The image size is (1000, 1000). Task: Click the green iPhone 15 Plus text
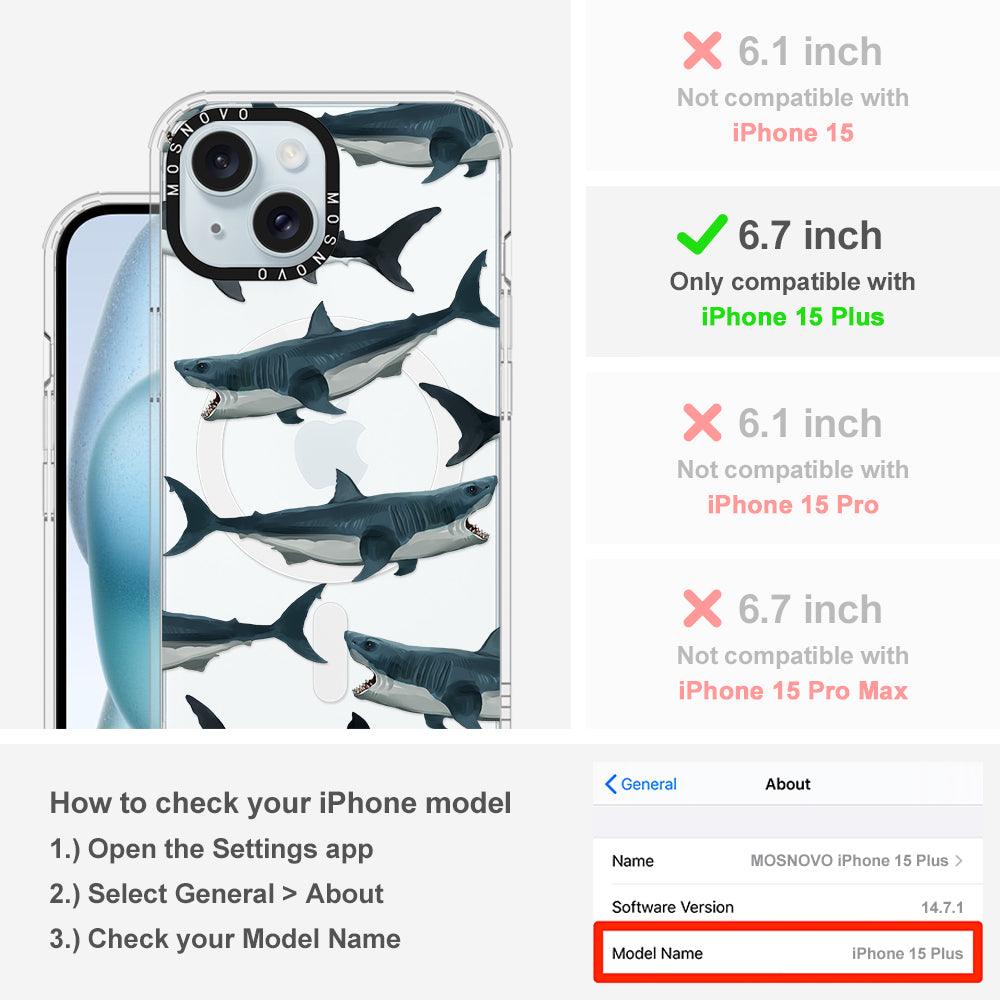pos(792,317)
